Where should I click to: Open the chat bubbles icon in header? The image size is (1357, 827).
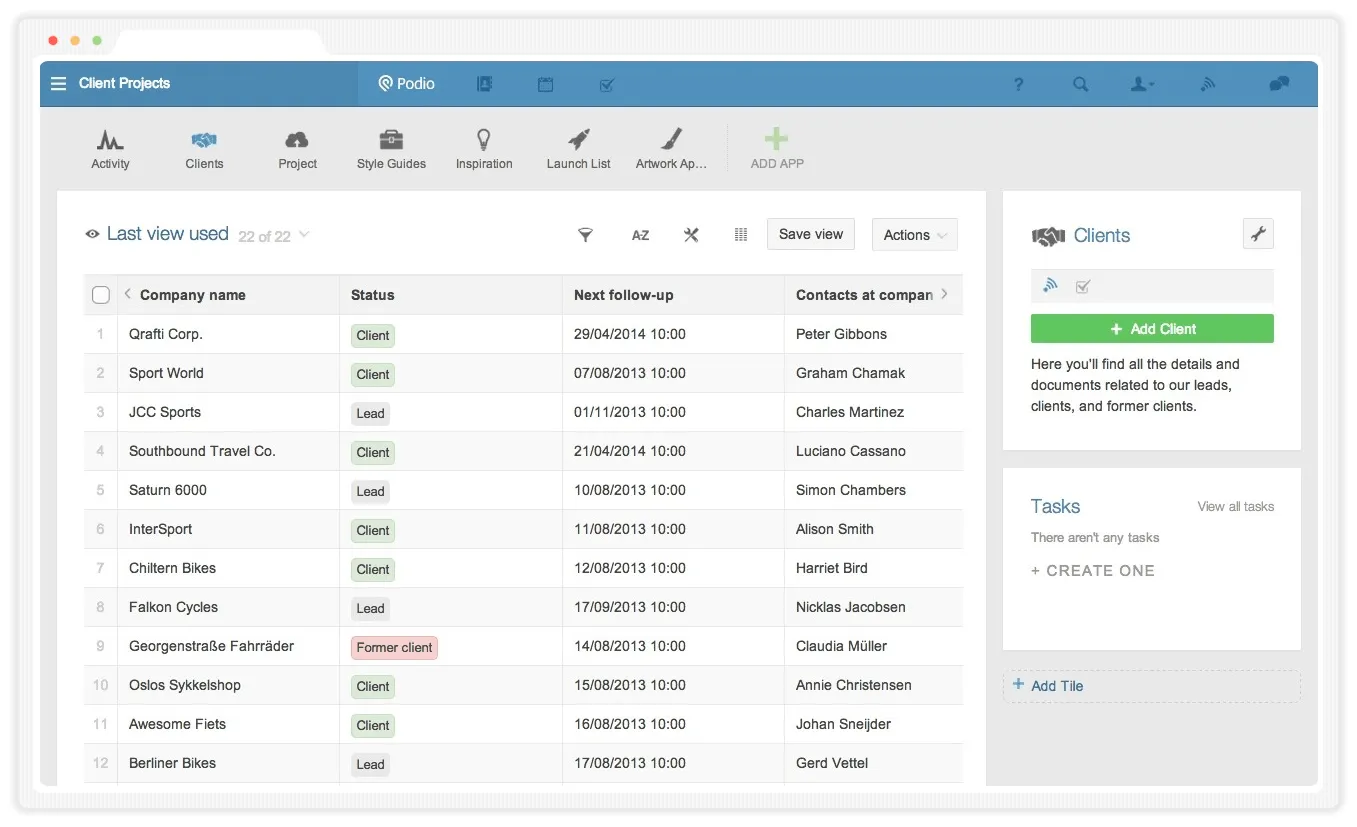click(1279, 85)
